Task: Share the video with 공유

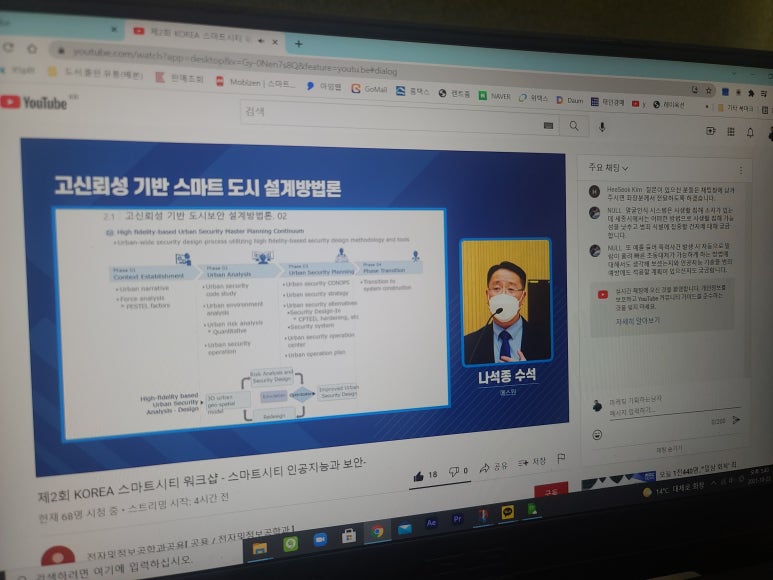Action: pyautogui.click(x=493, y=467)
